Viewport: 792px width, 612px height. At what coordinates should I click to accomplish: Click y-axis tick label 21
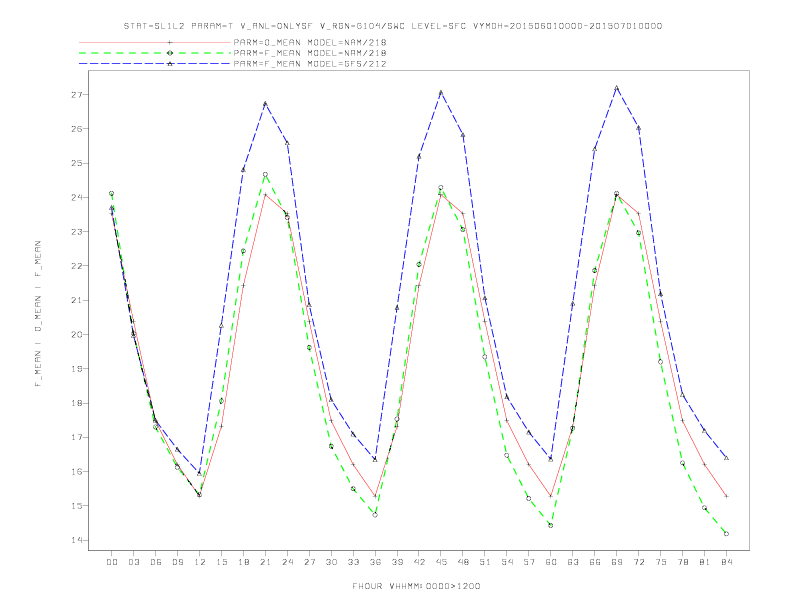point(77,300)
